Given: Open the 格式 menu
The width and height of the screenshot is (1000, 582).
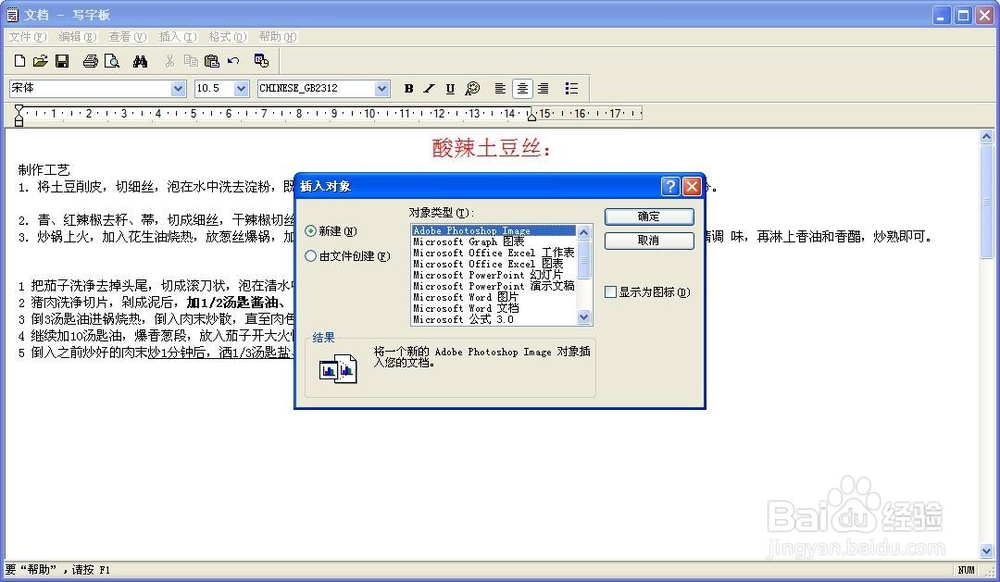Looking at the screenshot, I should (x=228, y=37).
